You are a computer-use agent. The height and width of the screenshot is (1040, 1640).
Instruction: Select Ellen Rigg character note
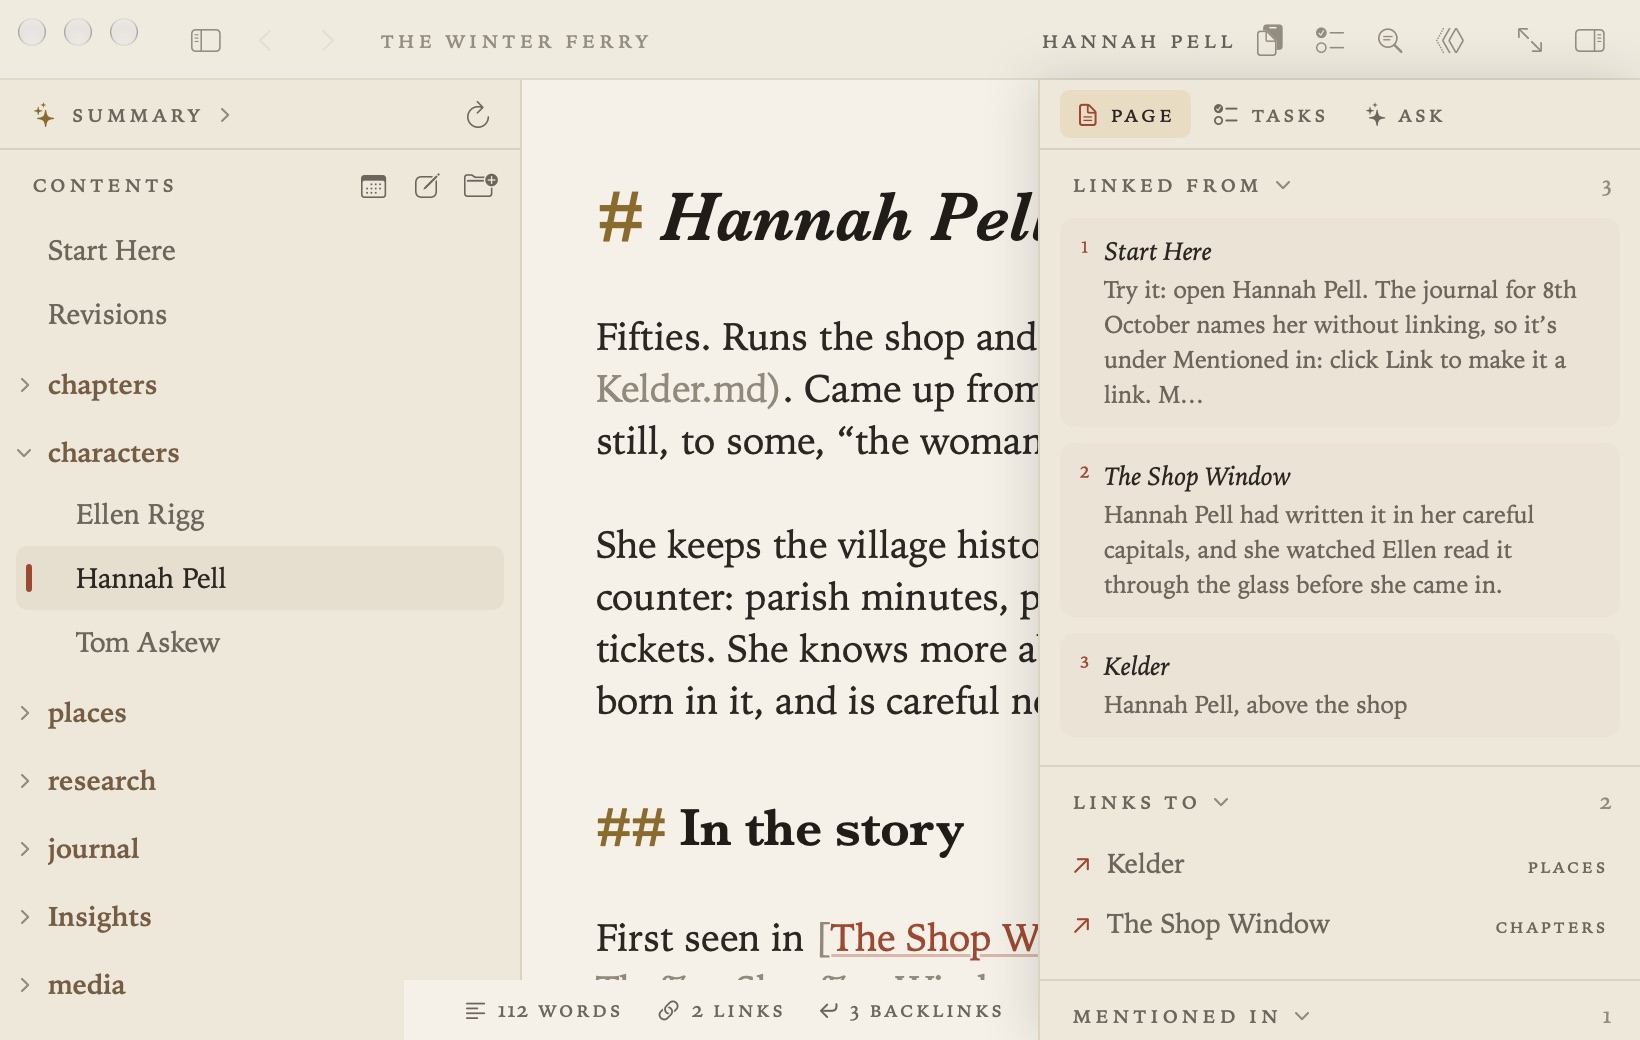click(x=260, y=515)
